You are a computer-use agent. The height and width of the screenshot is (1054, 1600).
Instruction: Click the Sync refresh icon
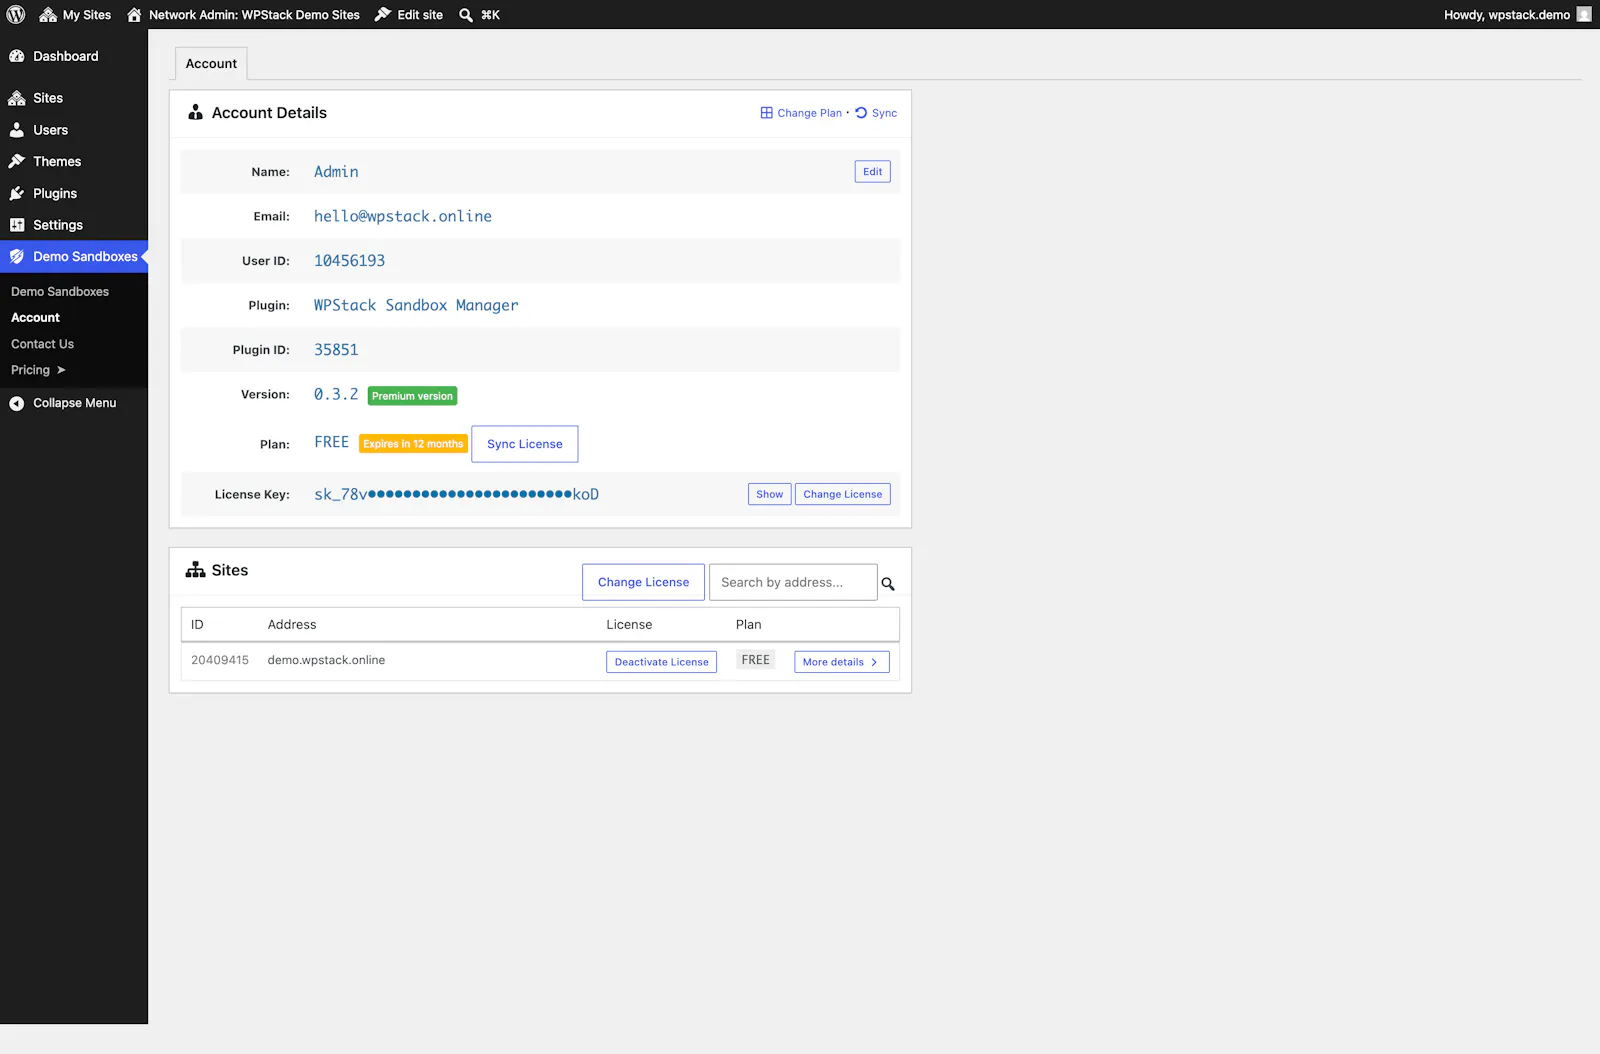pos(861,113)
